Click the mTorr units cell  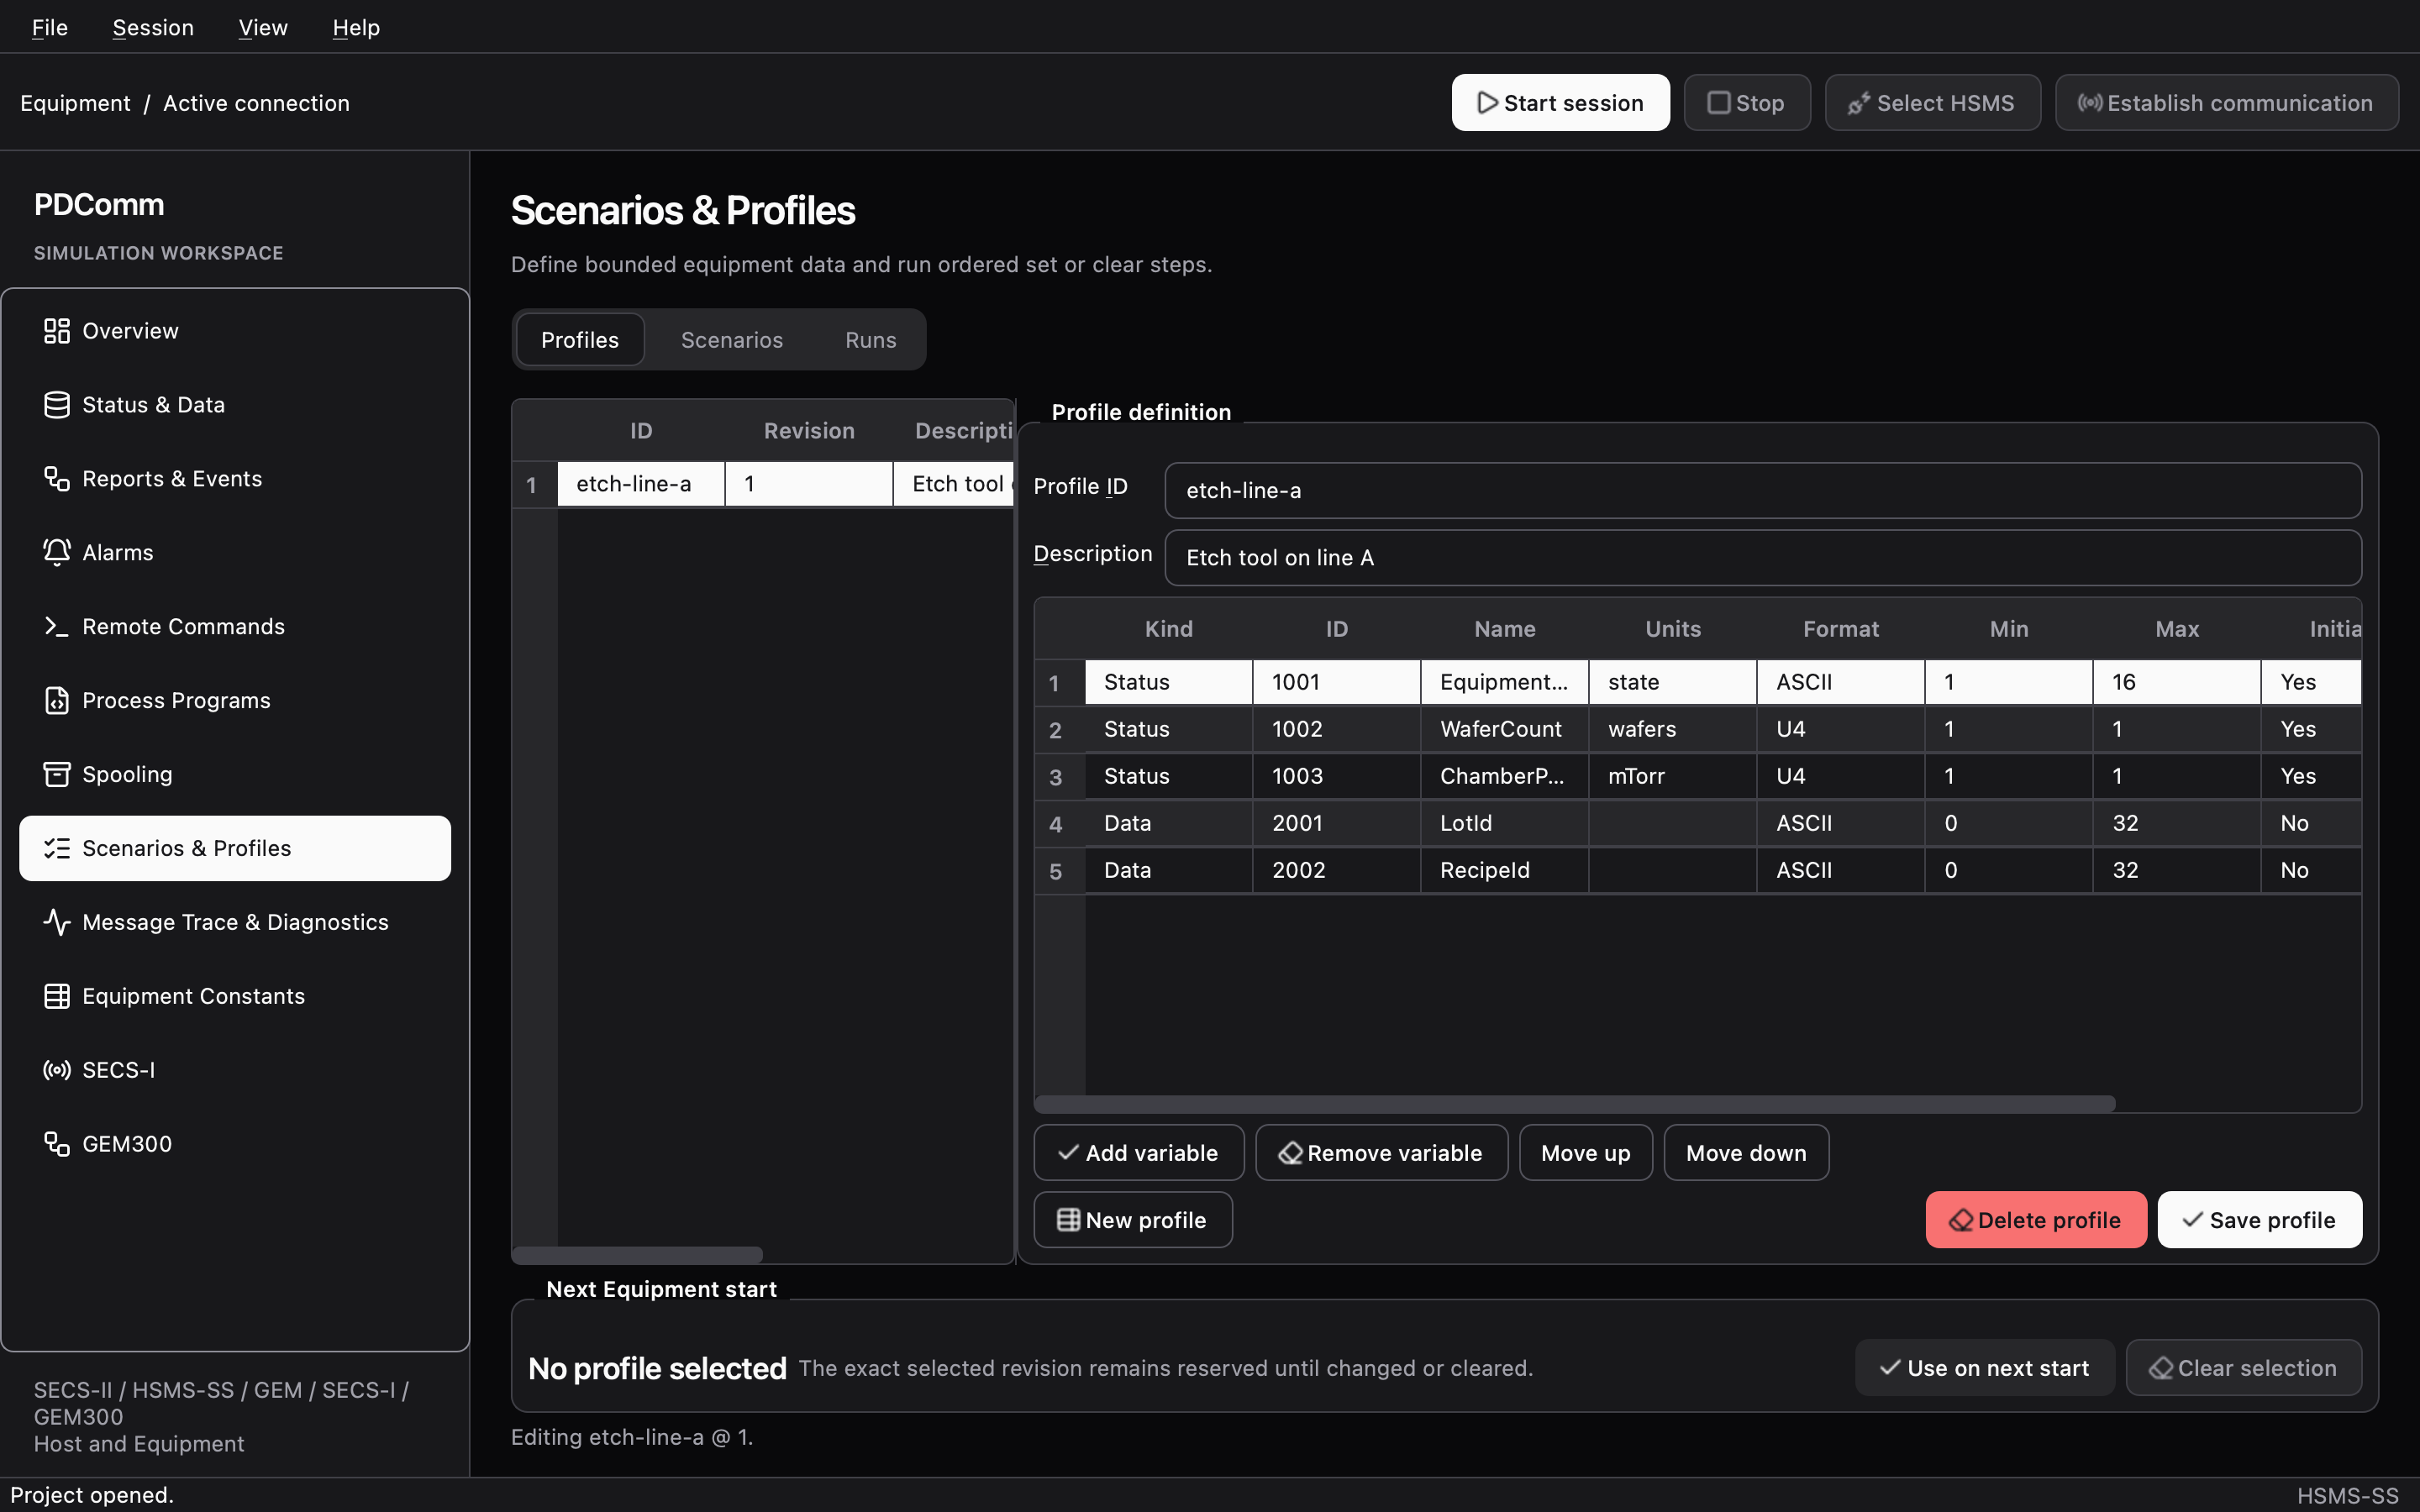pyautogui.click(x=1672, y=776)
